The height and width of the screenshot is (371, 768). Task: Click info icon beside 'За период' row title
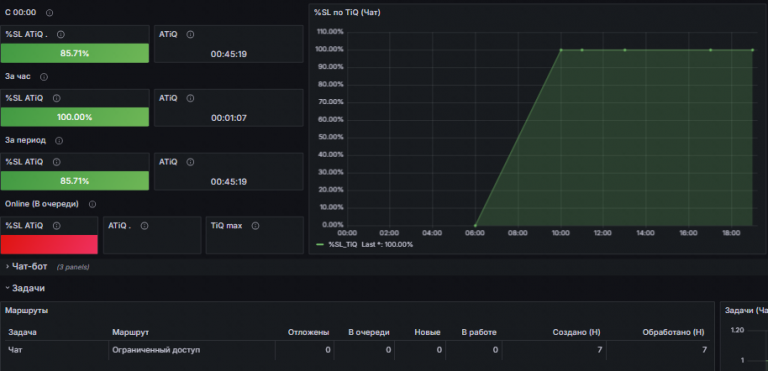point(59,141)
